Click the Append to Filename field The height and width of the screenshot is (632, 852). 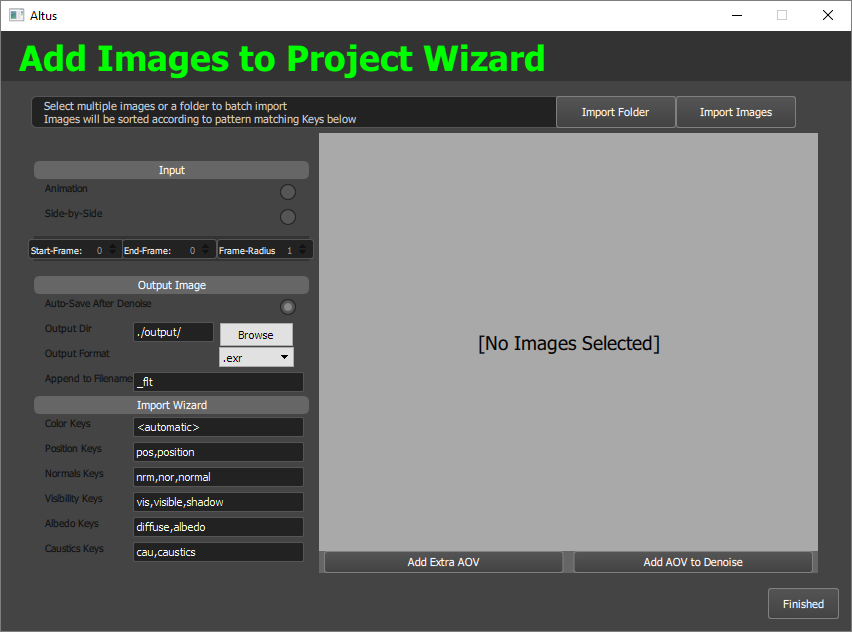coord(218,381)
